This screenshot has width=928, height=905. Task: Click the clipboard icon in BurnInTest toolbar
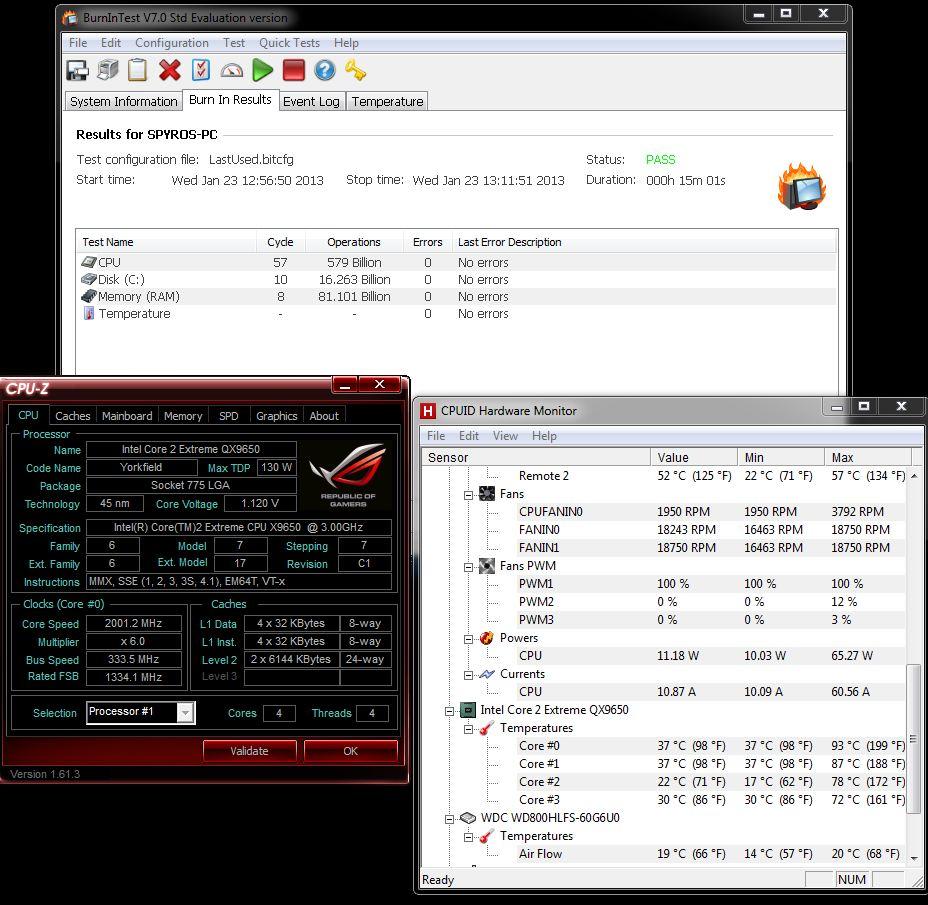click(137, 70)
